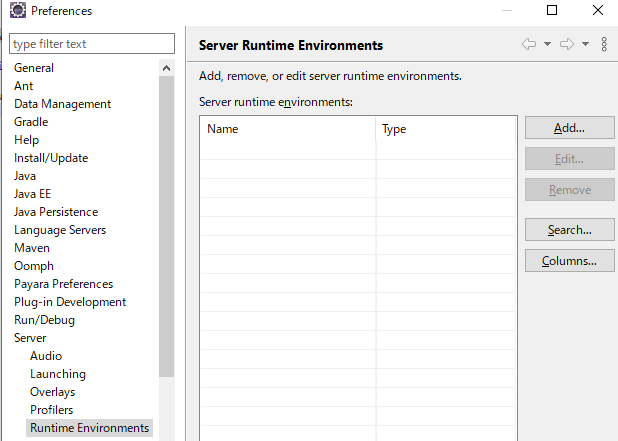Open the back history dropdown arrow
Image resolution: width=618 pixels, height=441 pixels.
click(x=548, y=44)
